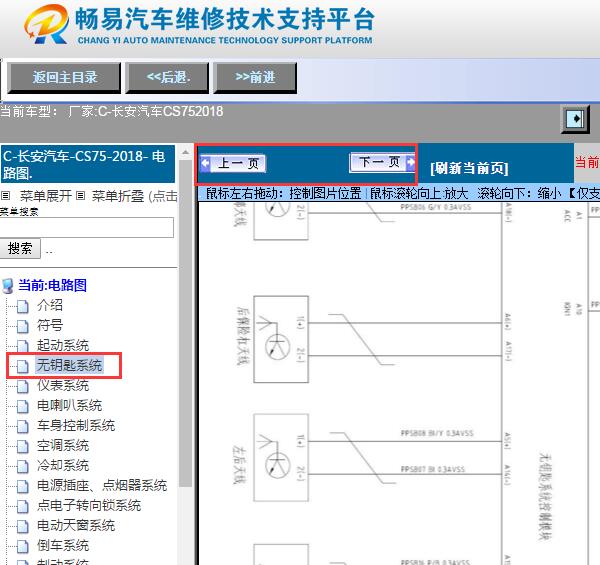Image resolution: width=600 pixels, height=565 pixels.
Task: Click the 后保险杠天线 antenna component in diagram
Action: tap(281, 339)
